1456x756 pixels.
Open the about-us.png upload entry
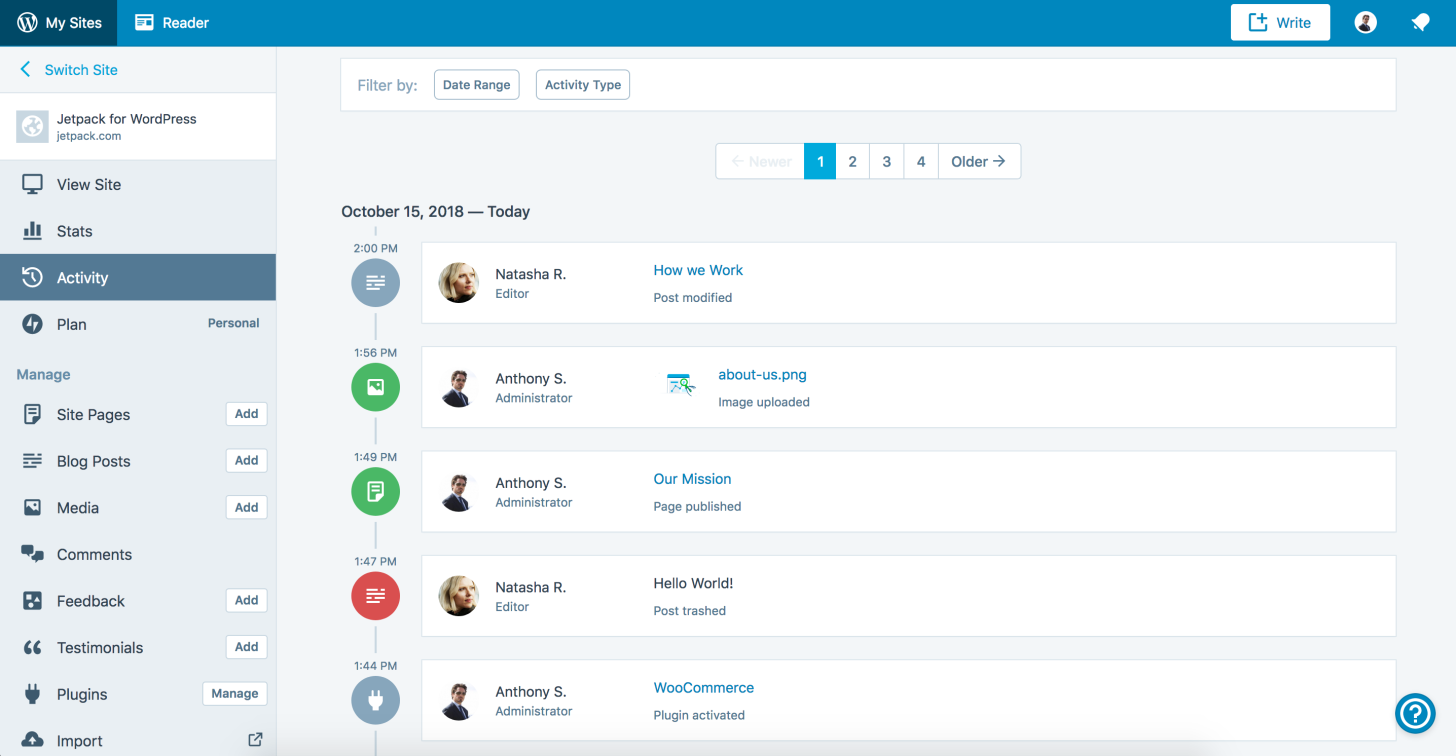tap(762, 374)
